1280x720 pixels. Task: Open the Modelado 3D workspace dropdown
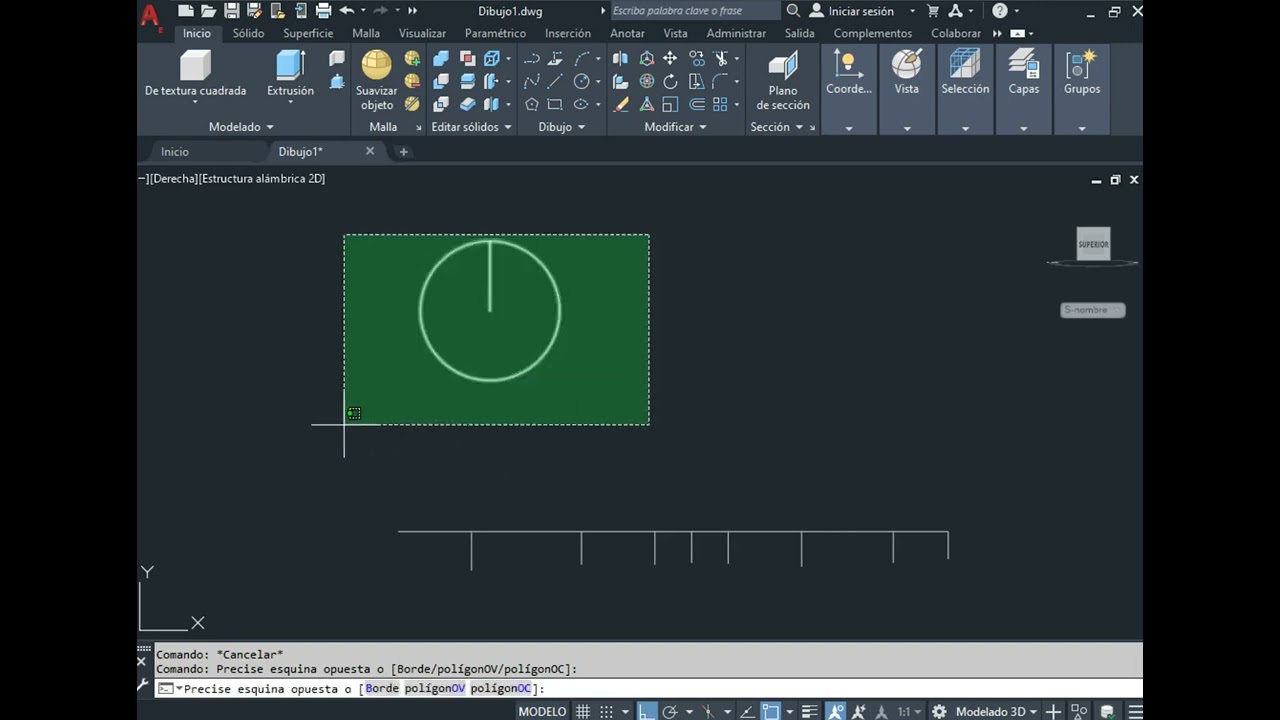point(996,712)
